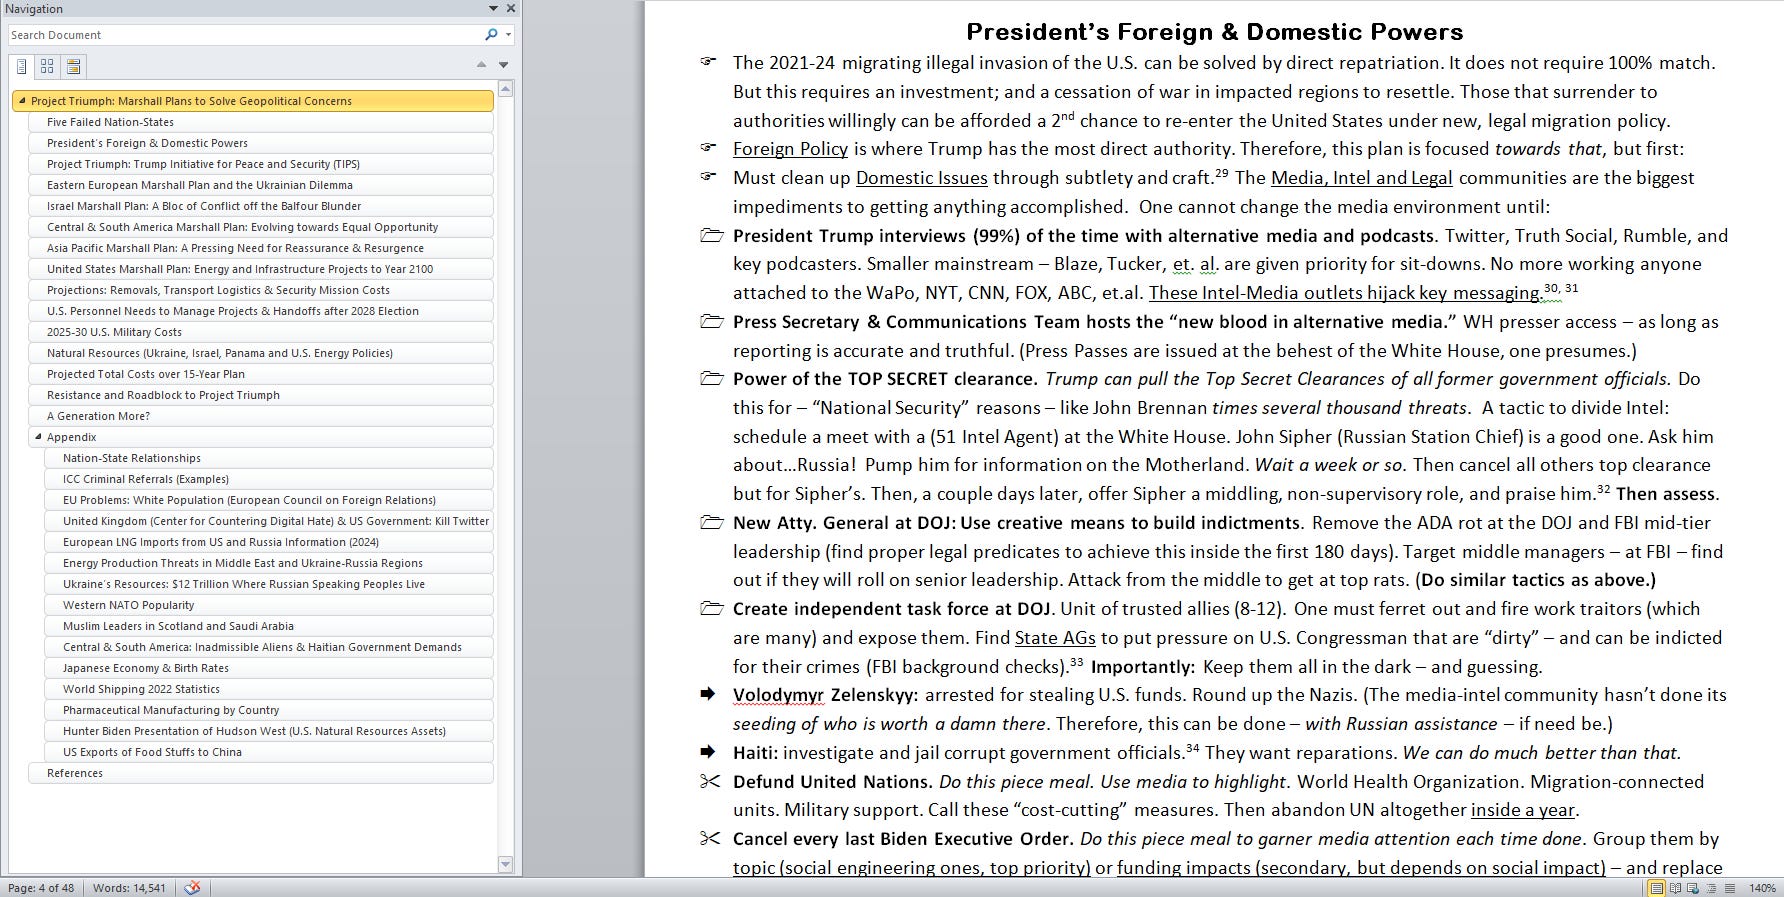This screenshot has width=1784, height=897.
Task: Open United States Marshall Plan heading
Action: [x=261, y=269]
